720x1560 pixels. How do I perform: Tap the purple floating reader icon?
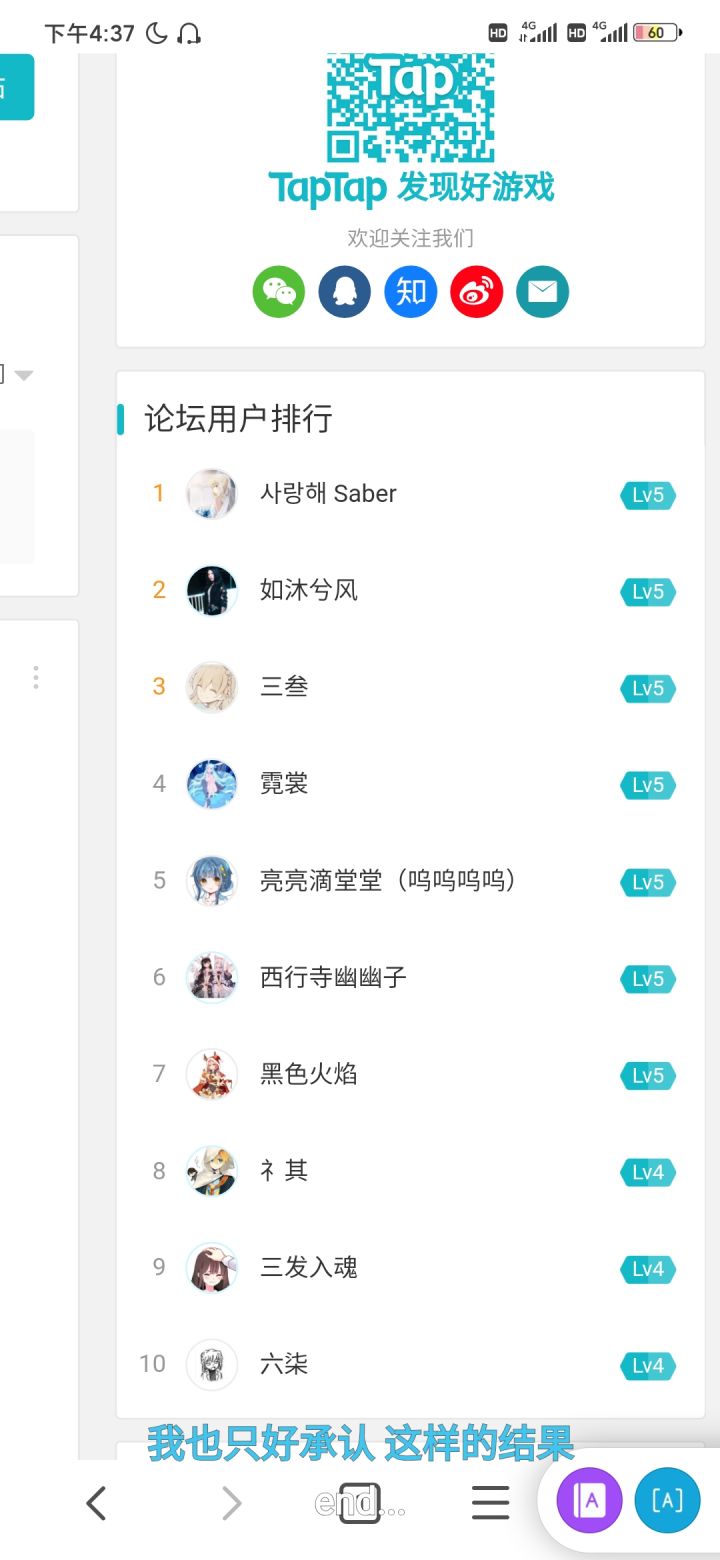(589, 1499)
